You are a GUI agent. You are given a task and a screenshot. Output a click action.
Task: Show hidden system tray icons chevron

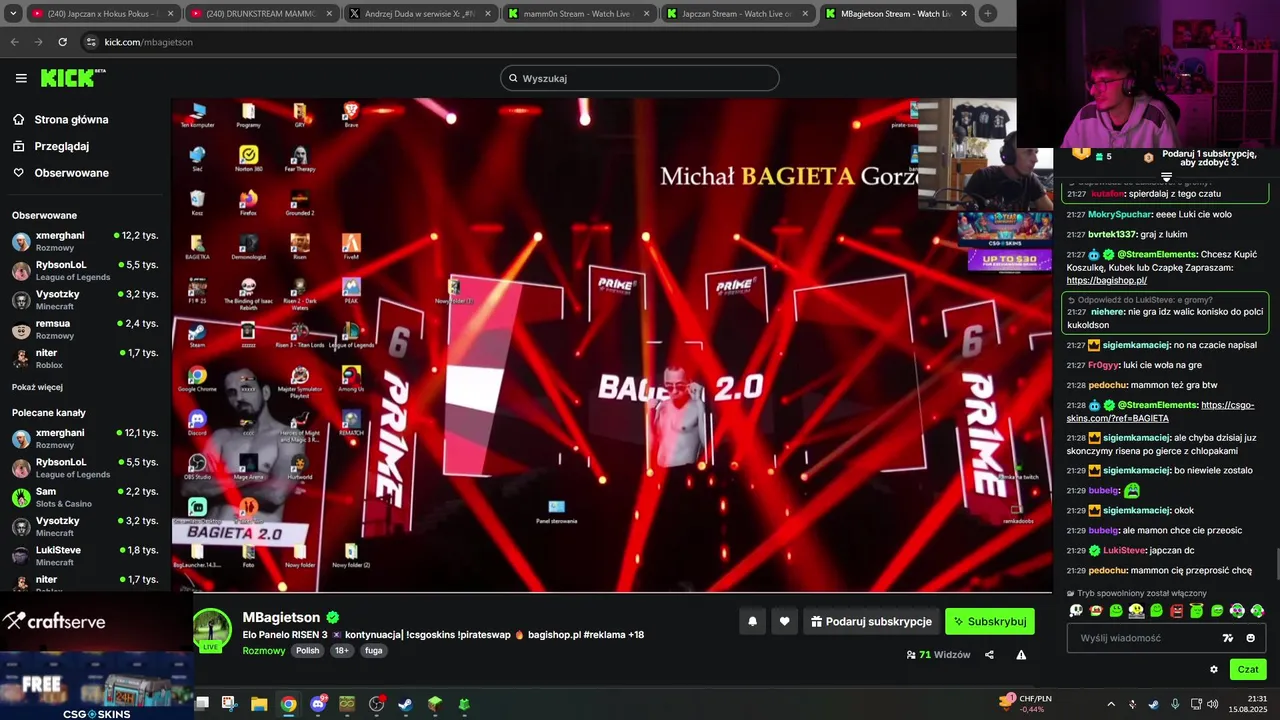(1110, 704)
